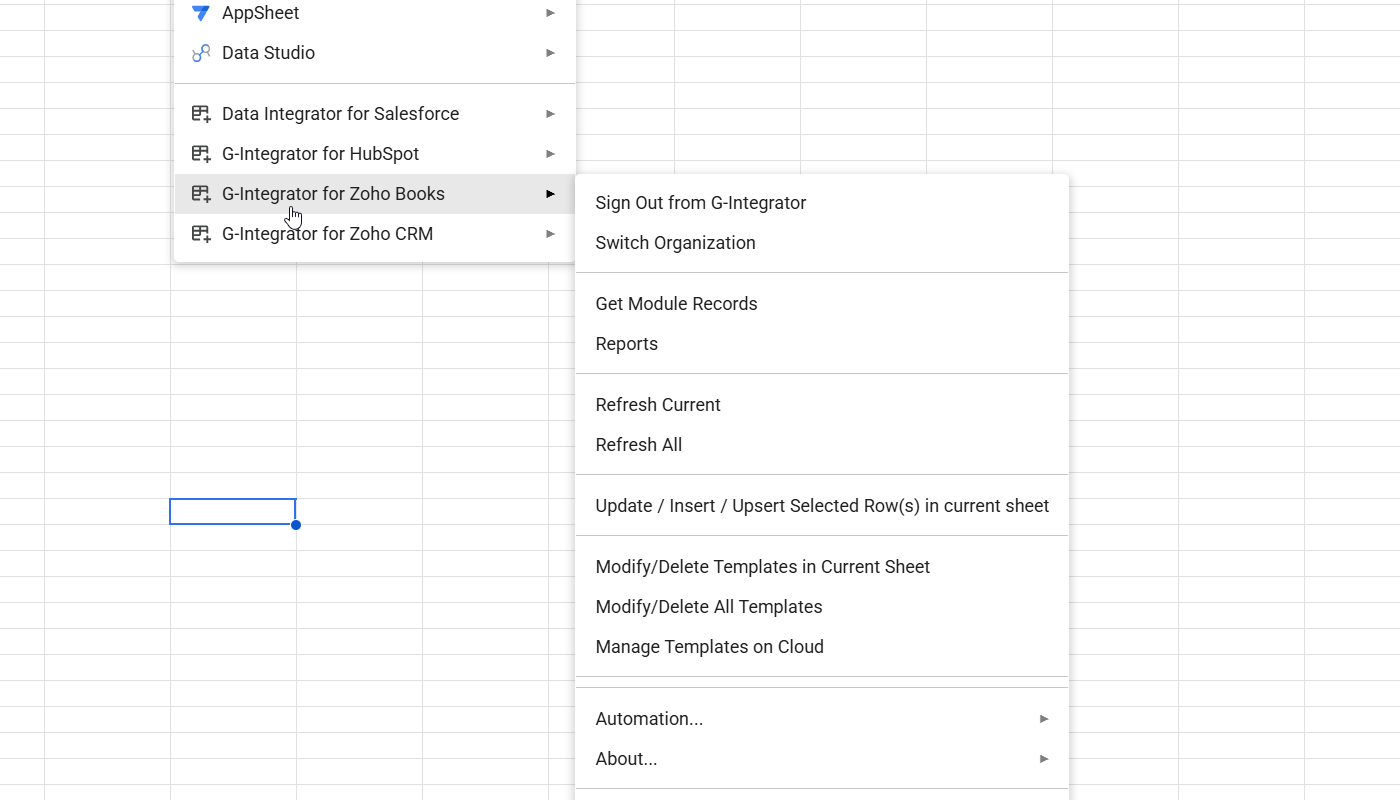The height and width of the screenshot is (800, 1400).
Task: Expand the G-Integrator for Zoho CRM submenu arrow
Action: [550, 234]
